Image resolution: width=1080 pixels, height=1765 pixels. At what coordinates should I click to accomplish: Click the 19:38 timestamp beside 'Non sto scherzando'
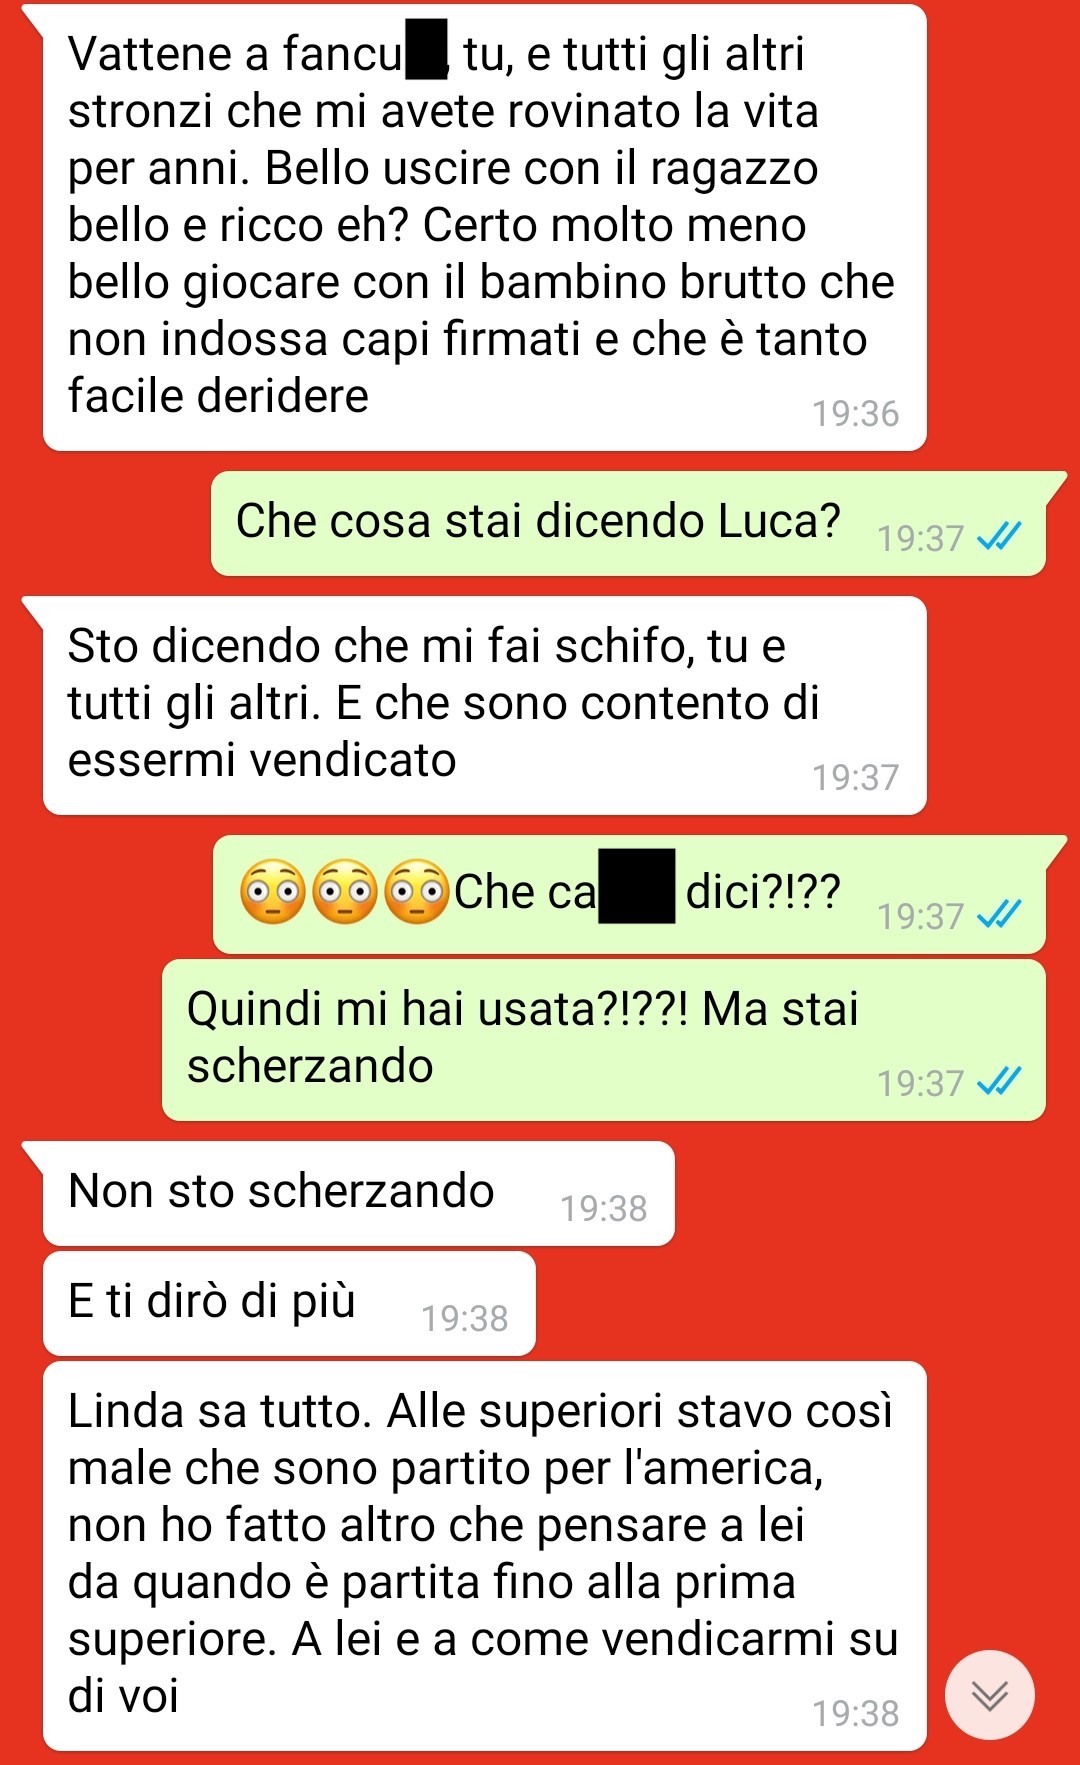pyautogui.click(x=603, y=1209)
